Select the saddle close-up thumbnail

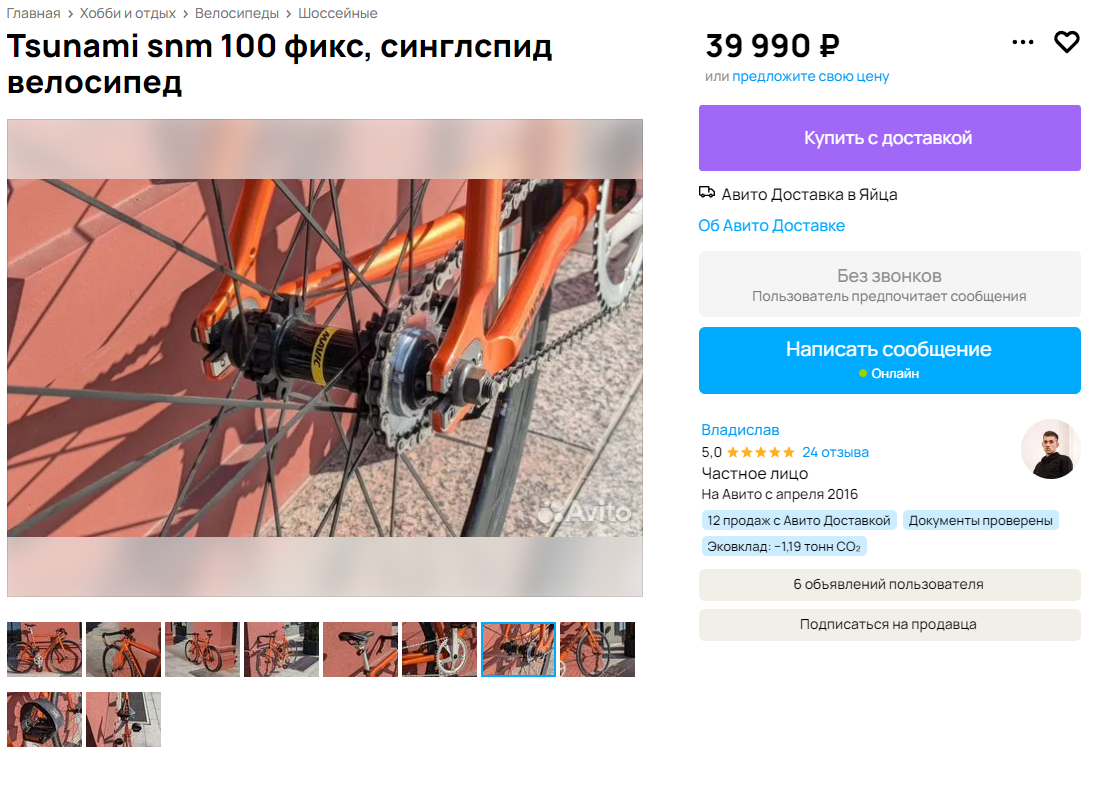click(x=360, y=649)
